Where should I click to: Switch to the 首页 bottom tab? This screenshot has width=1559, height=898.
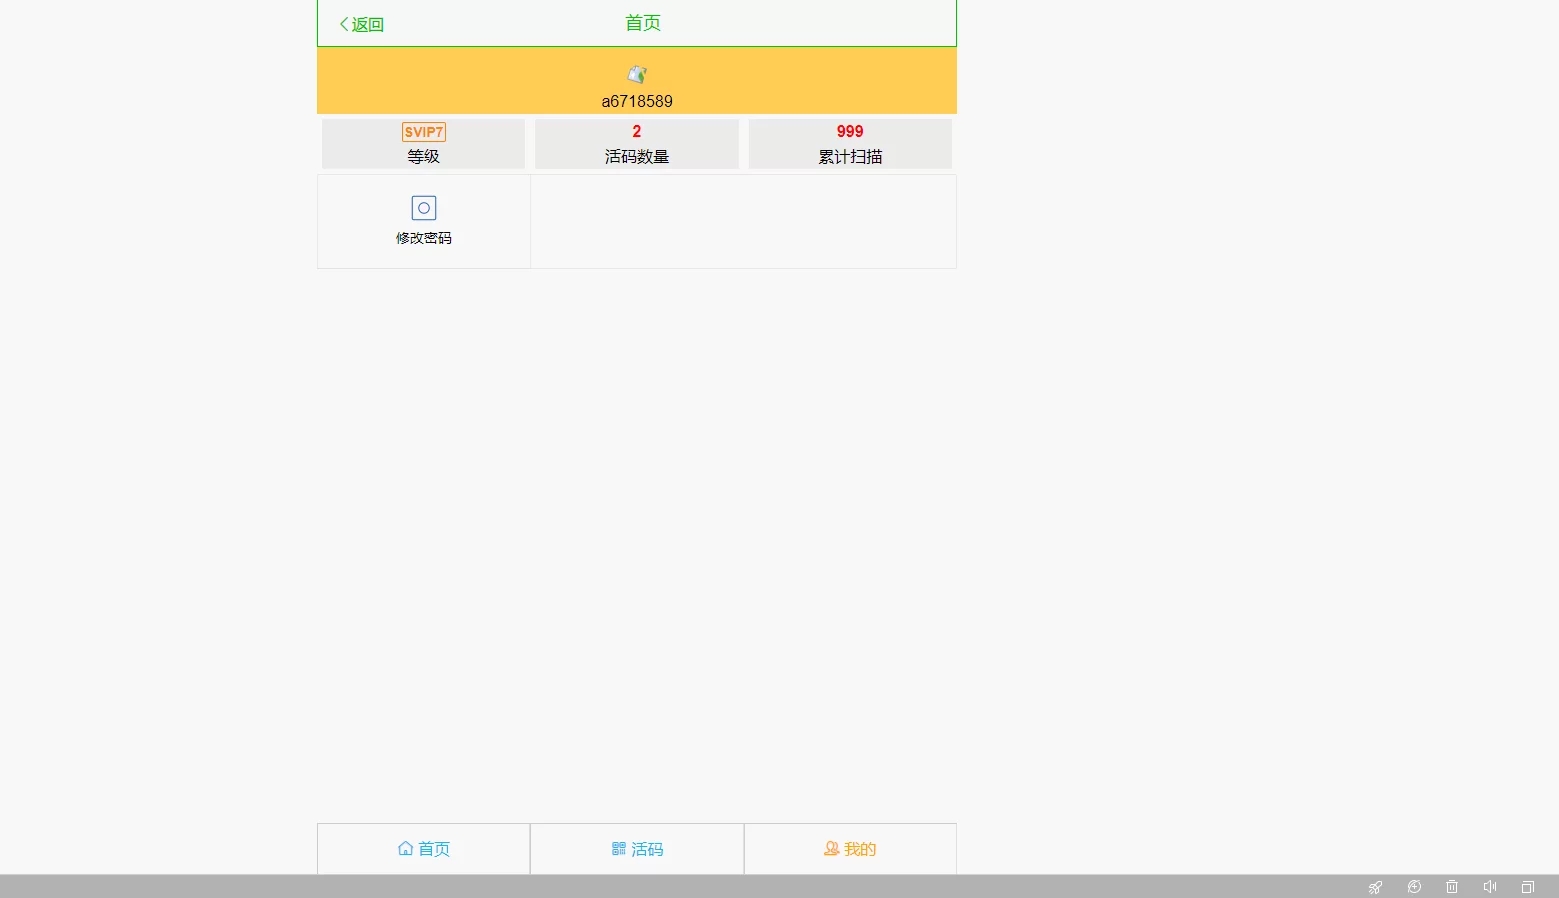(x=424, y=849)
